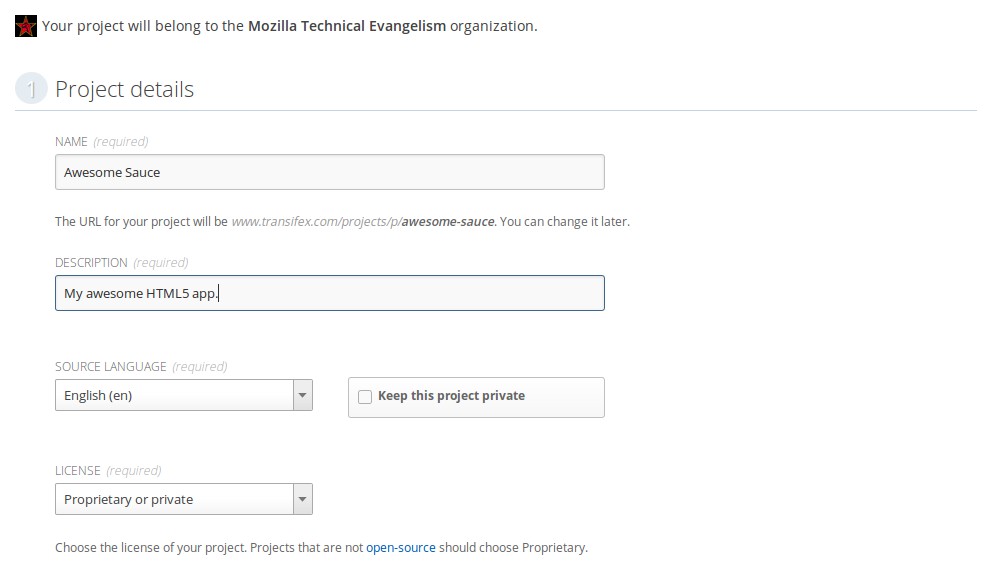Select the English (en) language combo box

183,395
